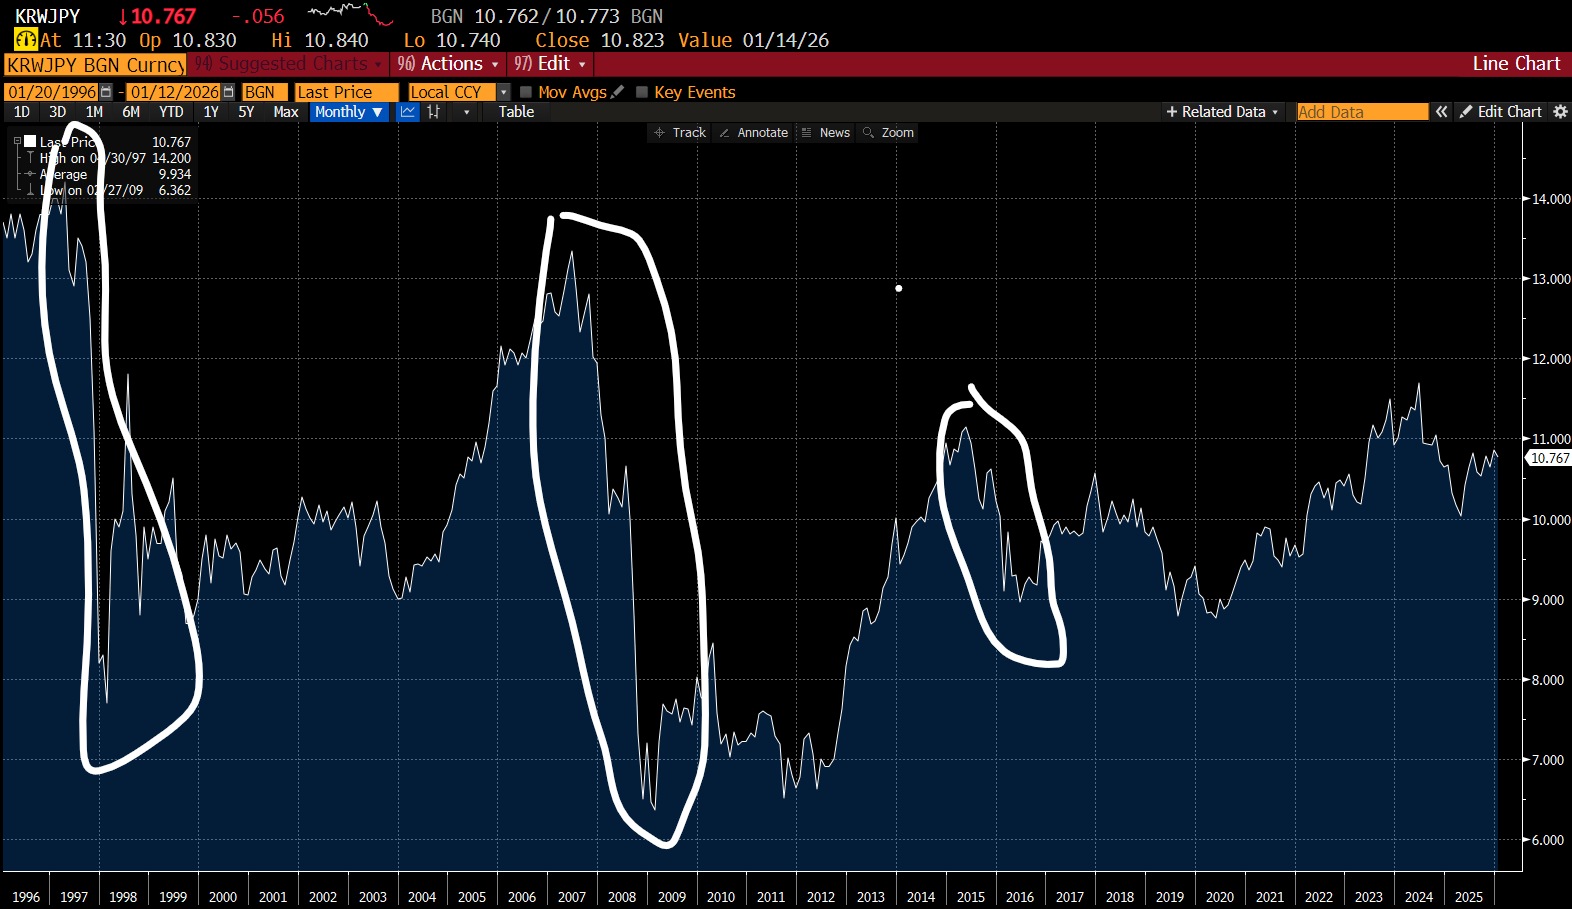
Task: Select the 5Y range tab
Action: tap(246, 112)
